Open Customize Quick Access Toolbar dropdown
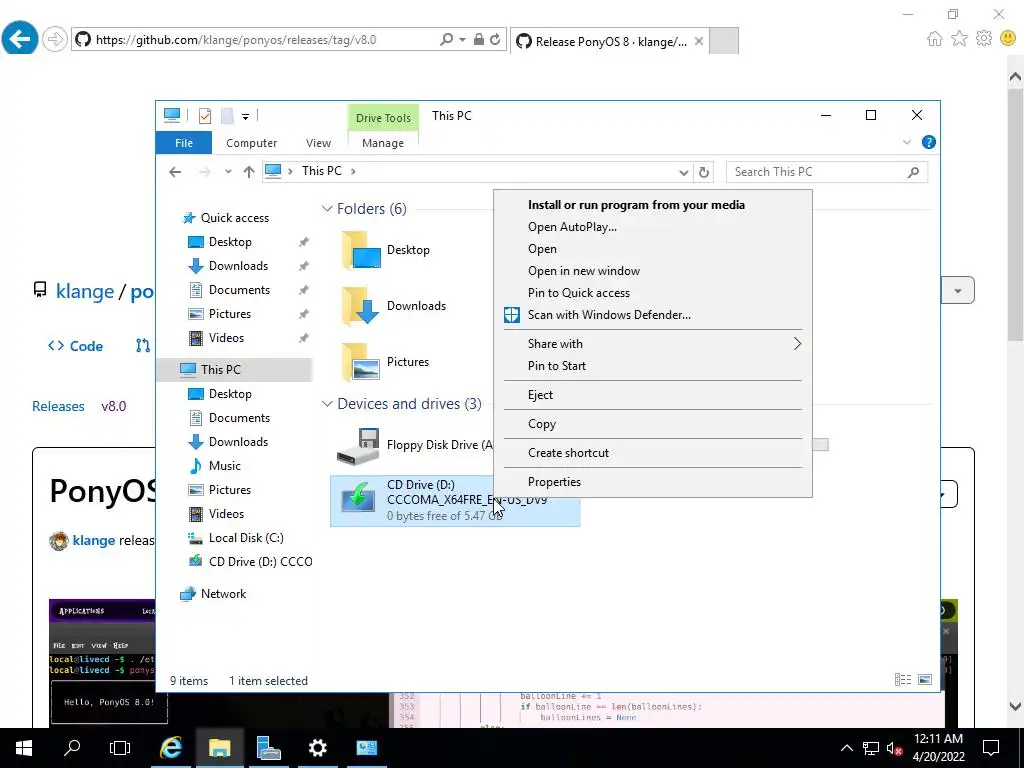1024x768 pixels. point(246,117)
